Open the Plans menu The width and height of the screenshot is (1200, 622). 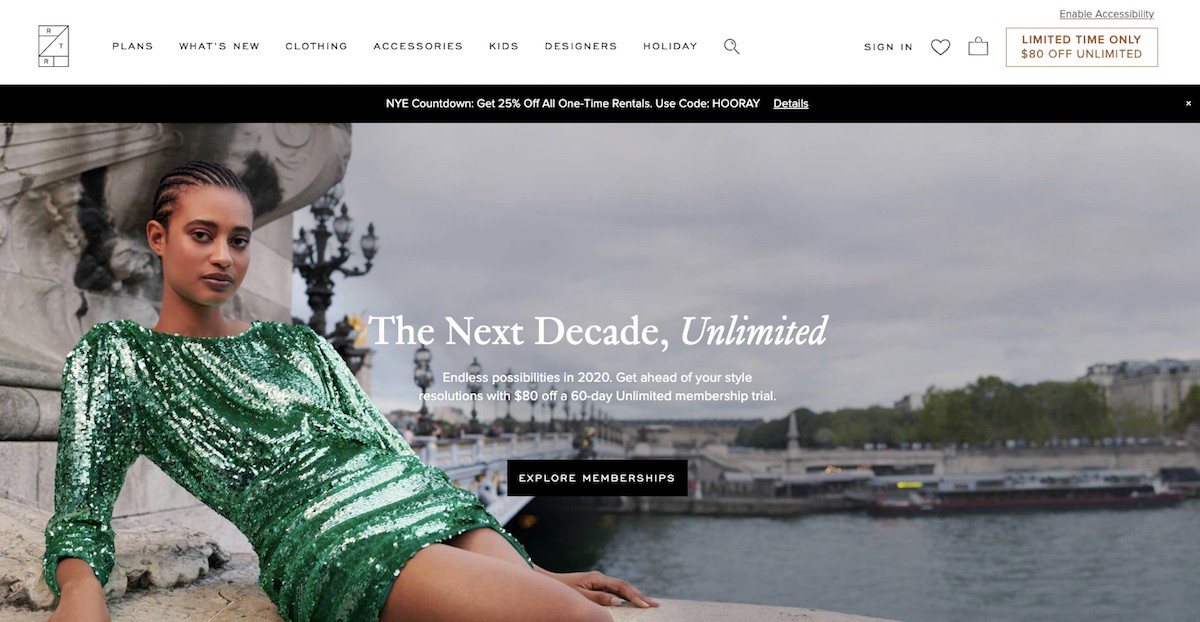[x=133, y=46]
